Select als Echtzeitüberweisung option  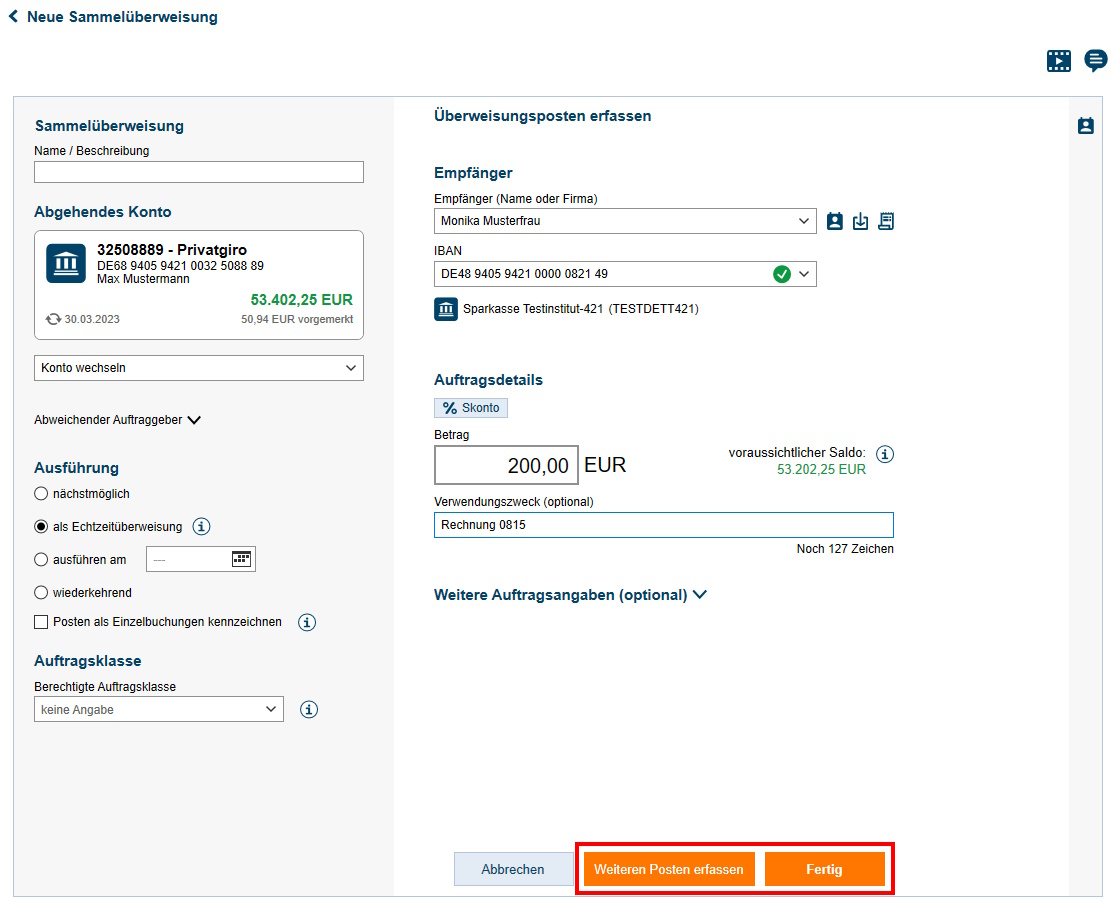41,527
